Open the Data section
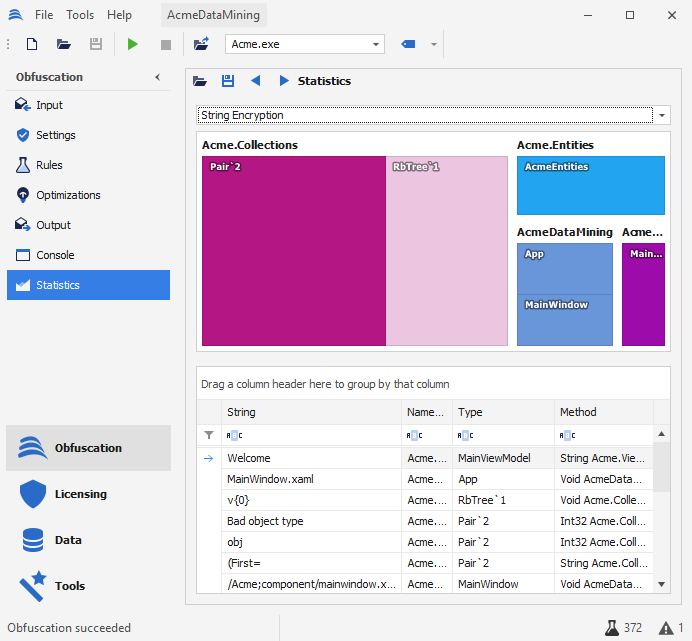The height and width of the screenshot is (641, 692). pos(68,540)
